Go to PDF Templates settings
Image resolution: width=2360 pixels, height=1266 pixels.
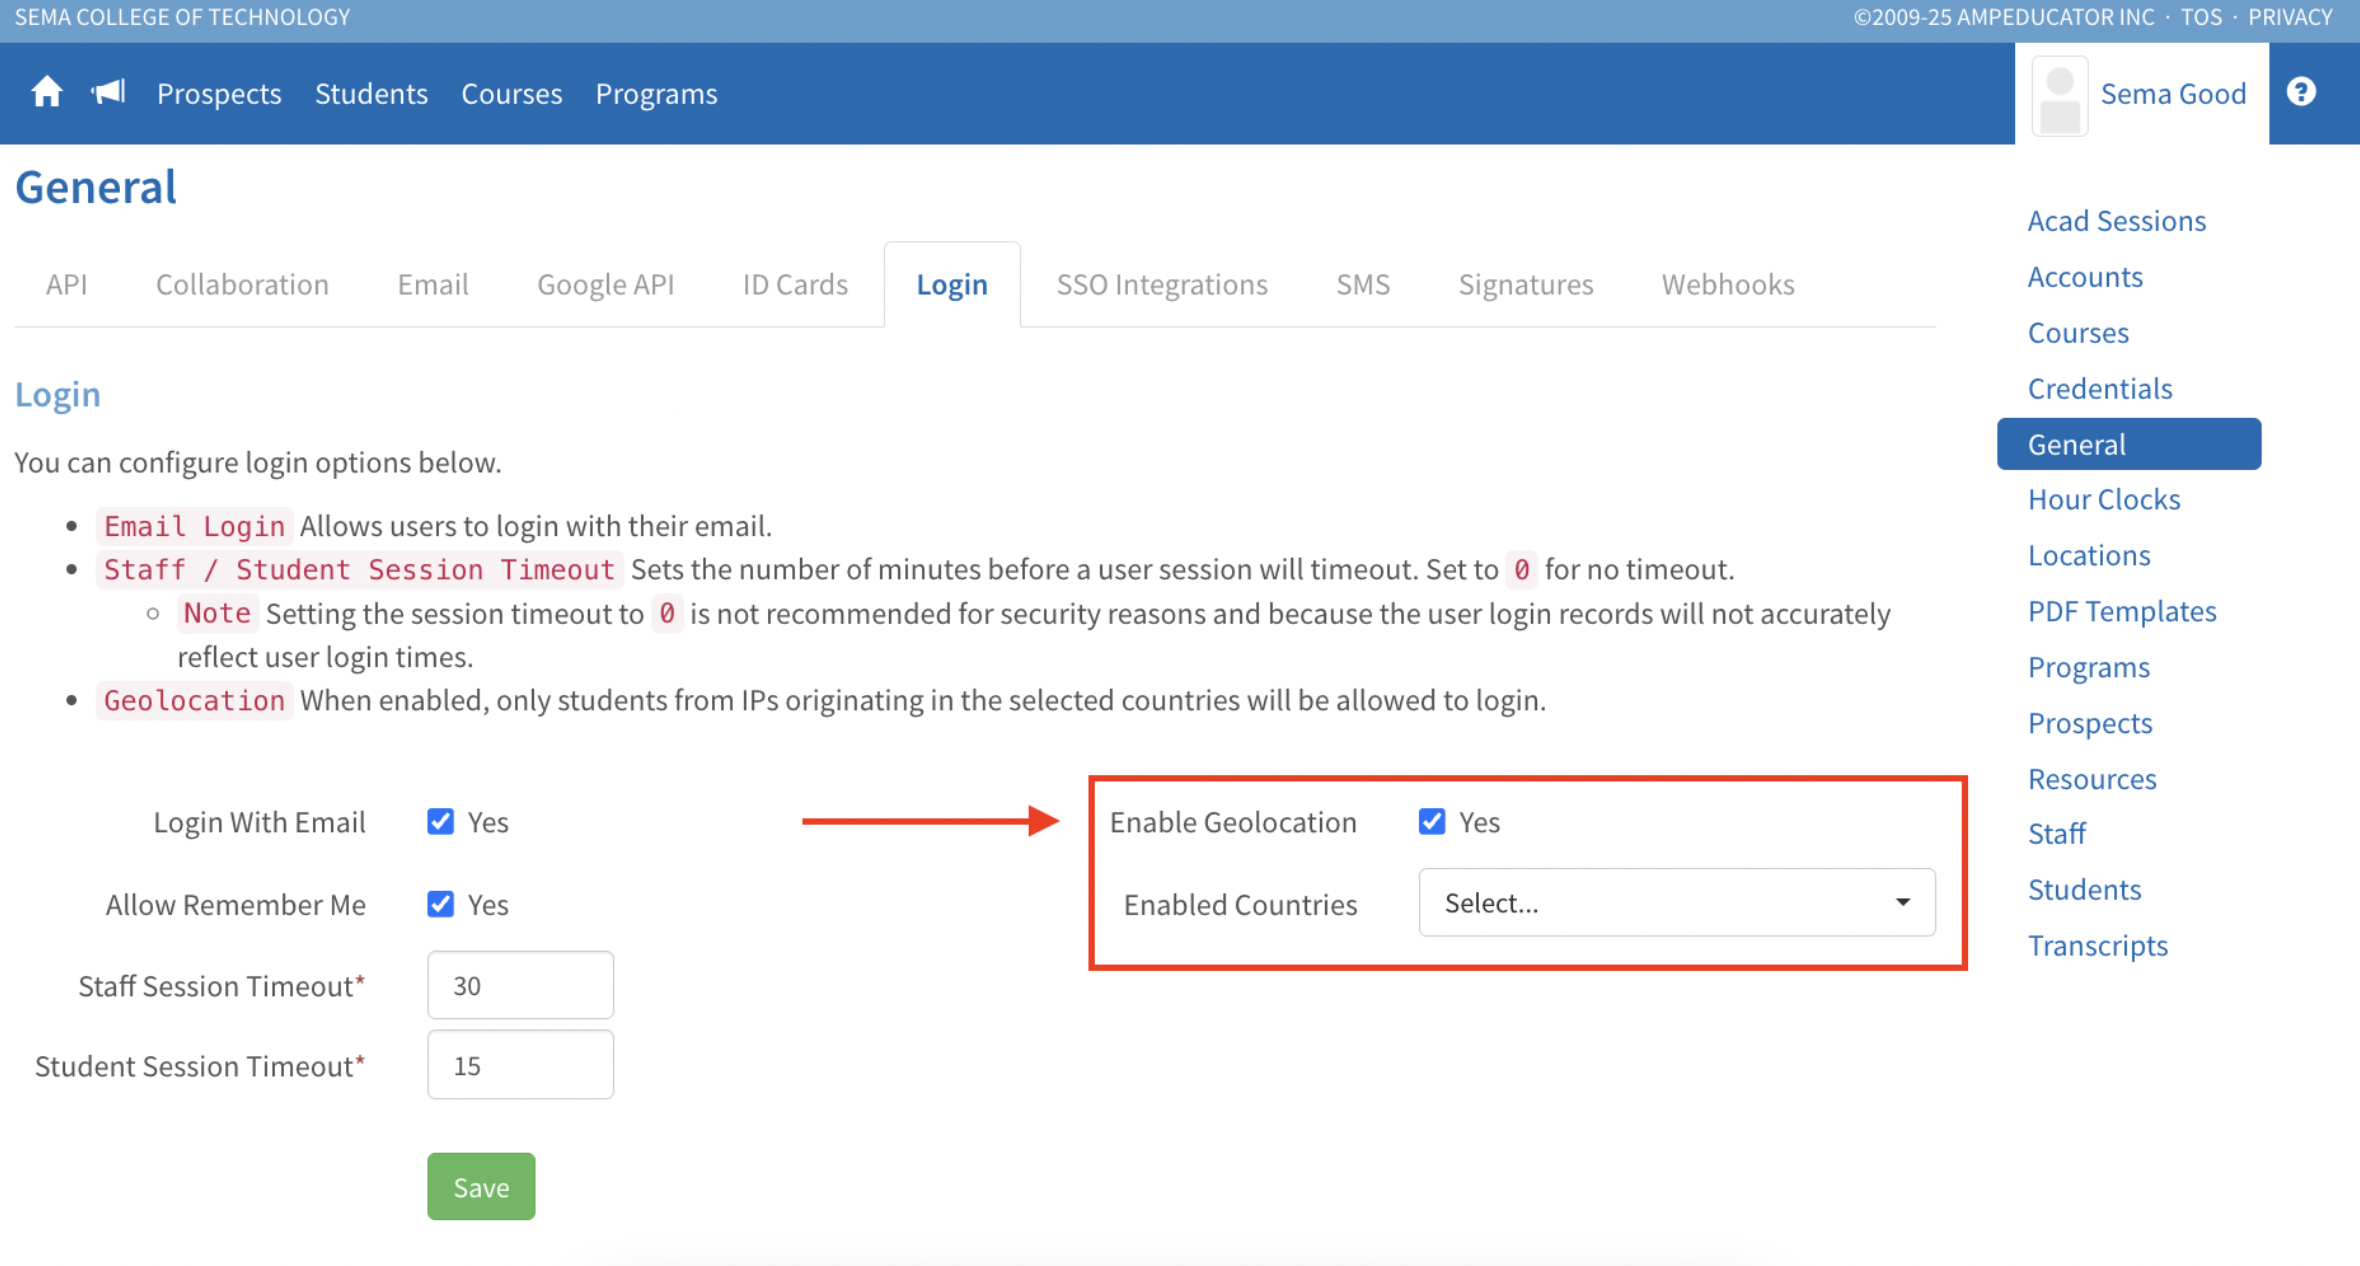(x=2121, y=611)
